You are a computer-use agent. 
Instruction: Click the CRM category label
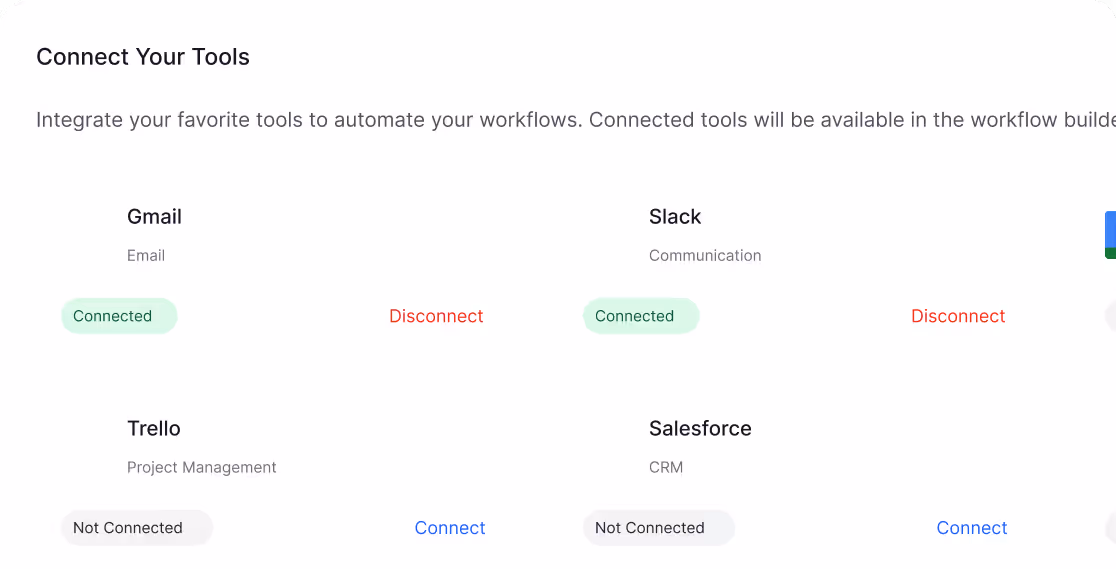pos(665,468)
